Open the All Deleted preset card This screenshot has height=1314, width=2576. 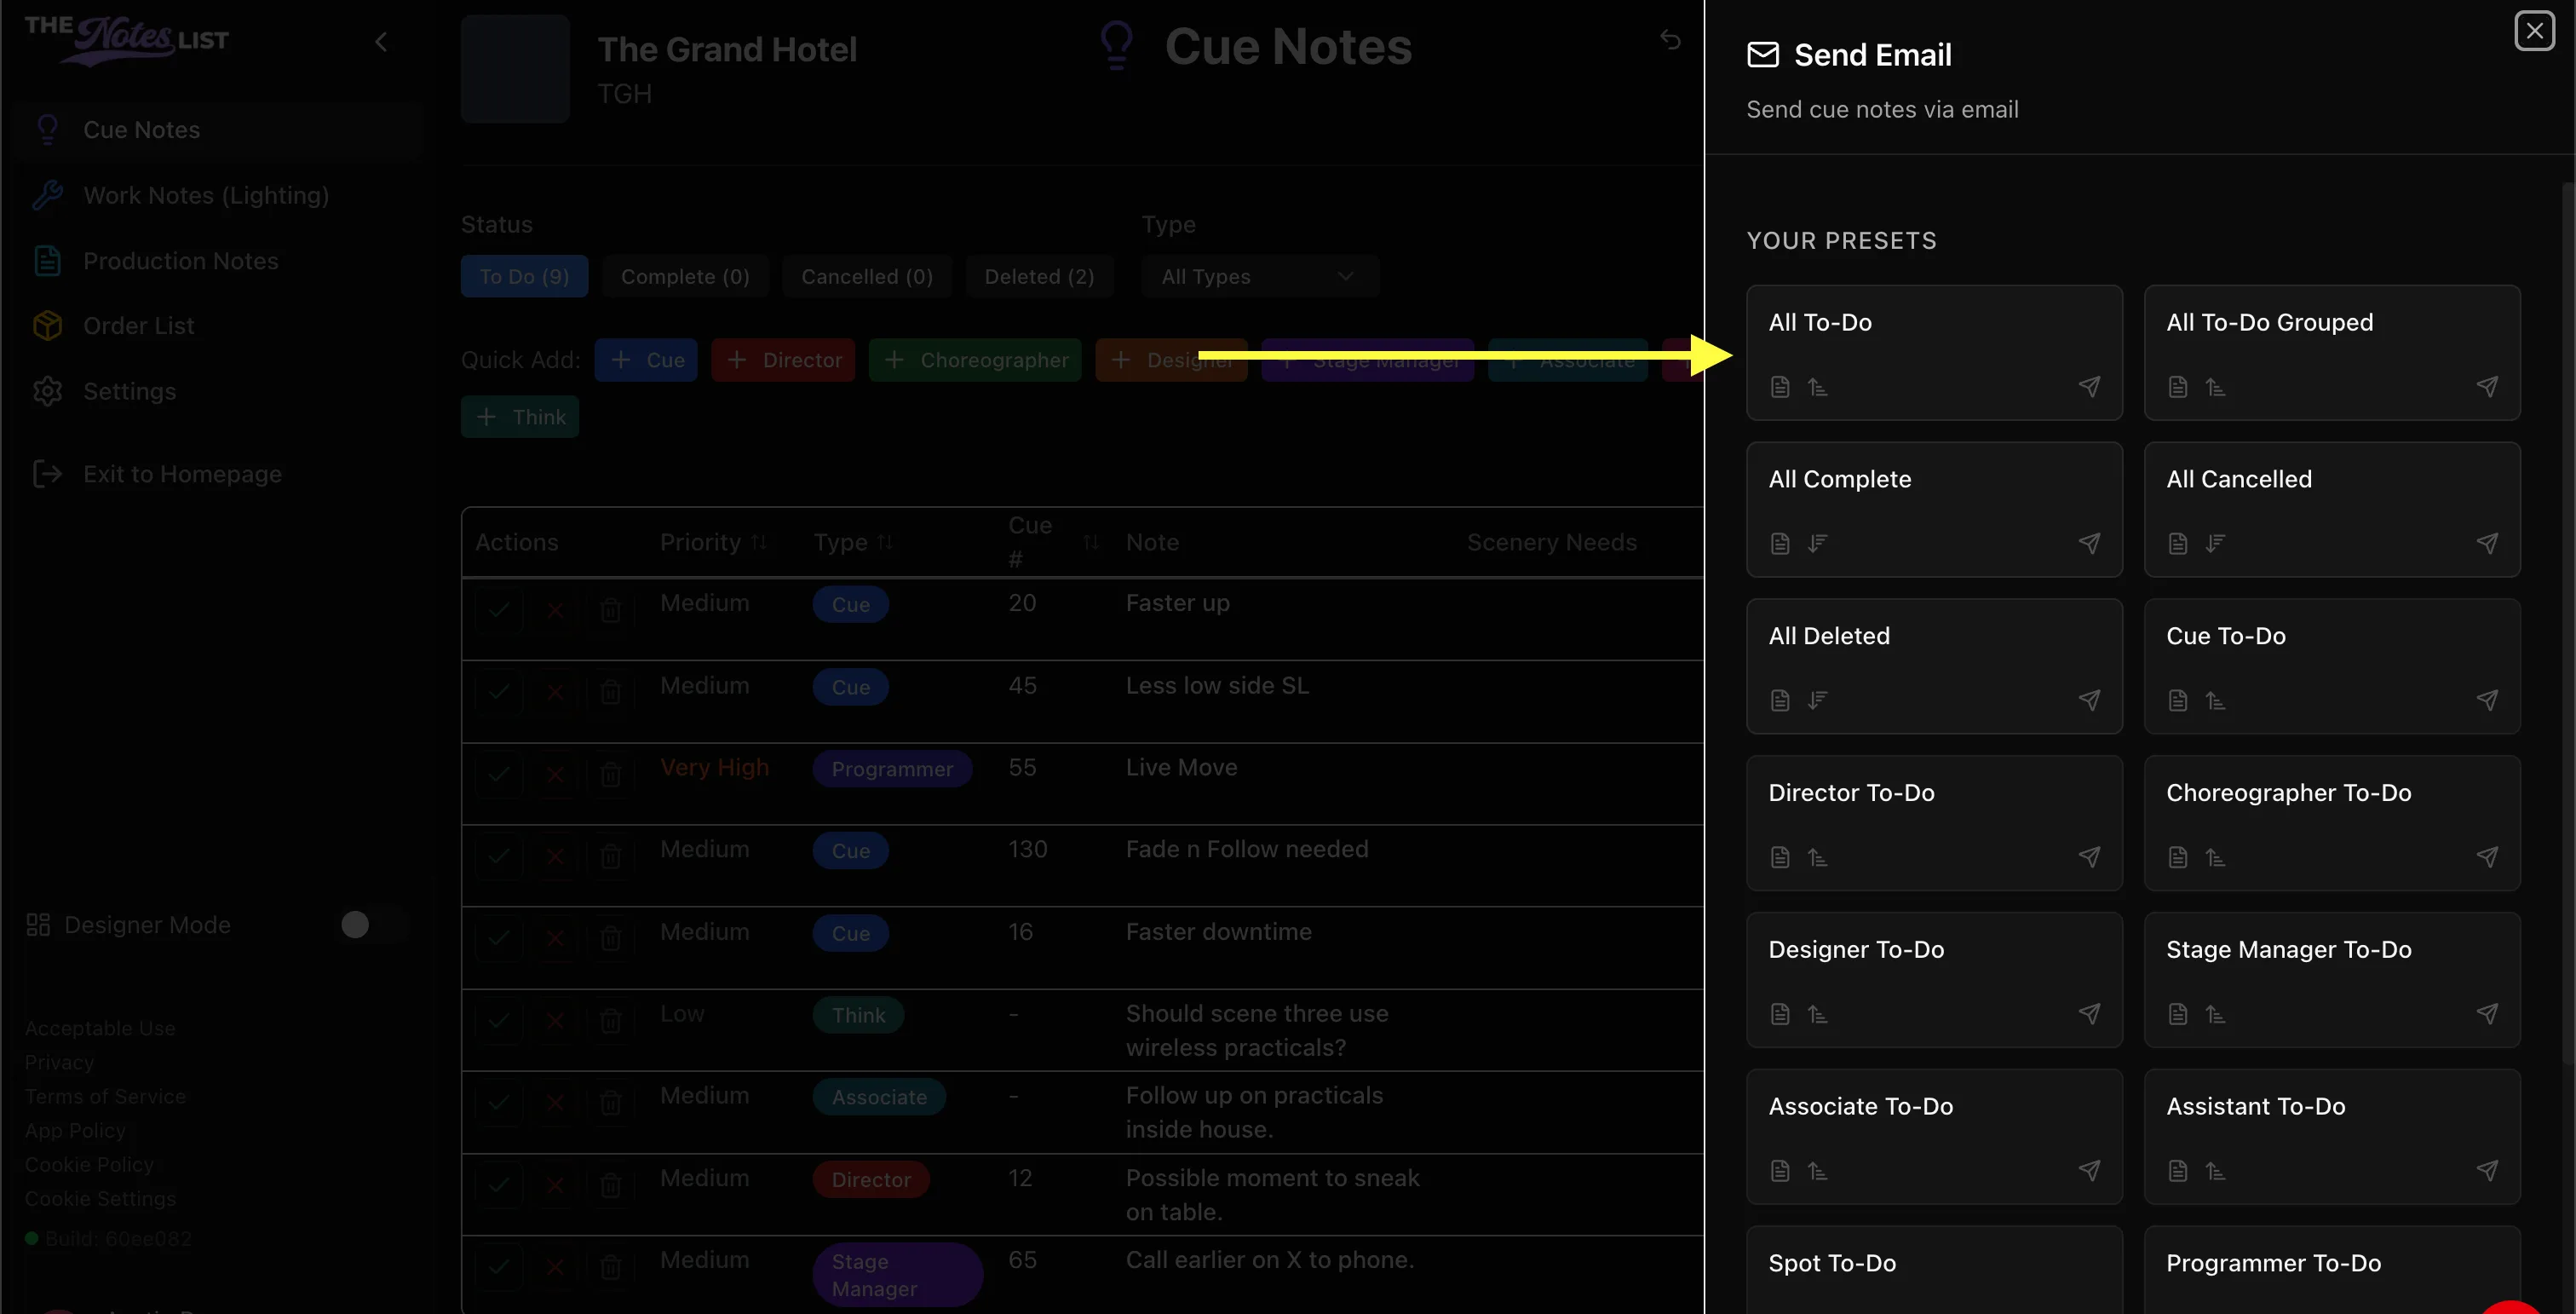[x=1934, y=666]
